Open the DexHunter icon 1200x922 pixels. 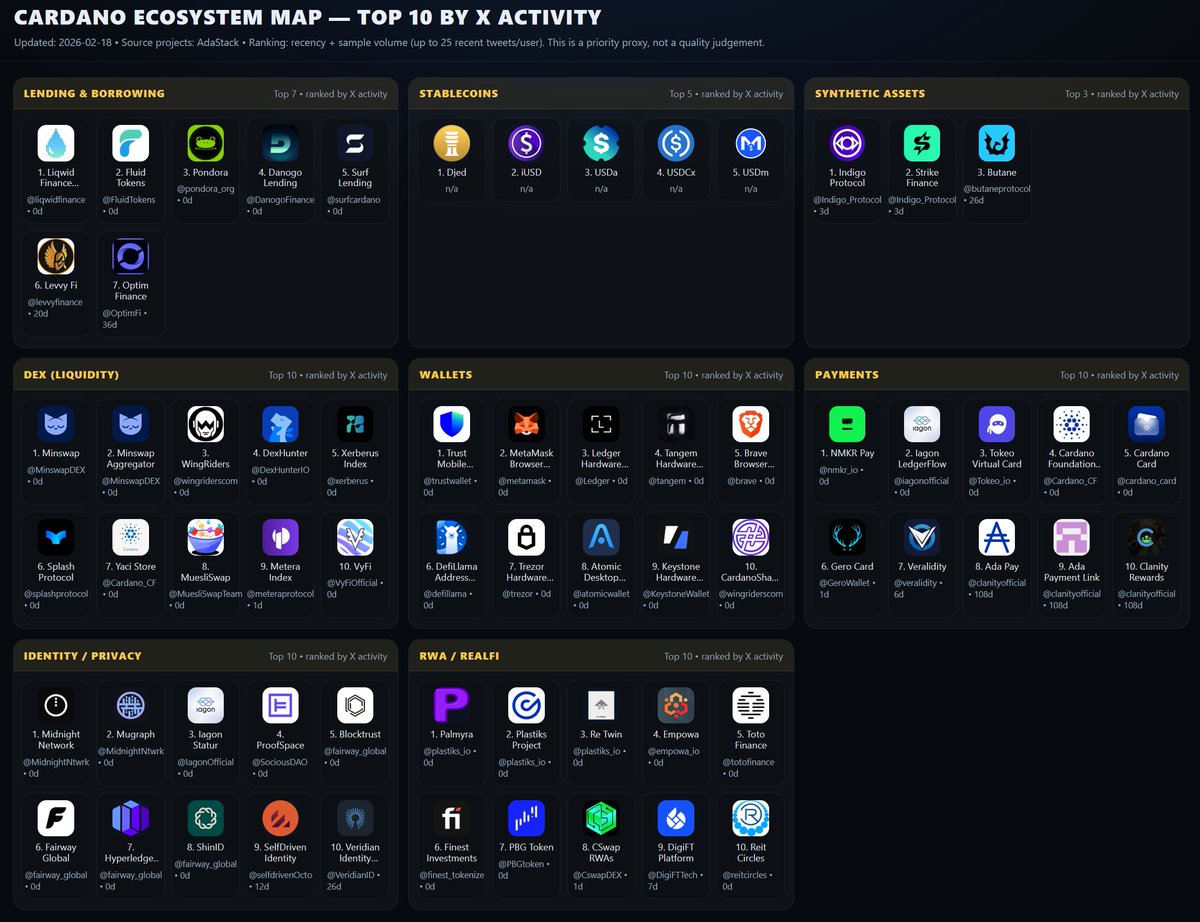tap(280, 425)
